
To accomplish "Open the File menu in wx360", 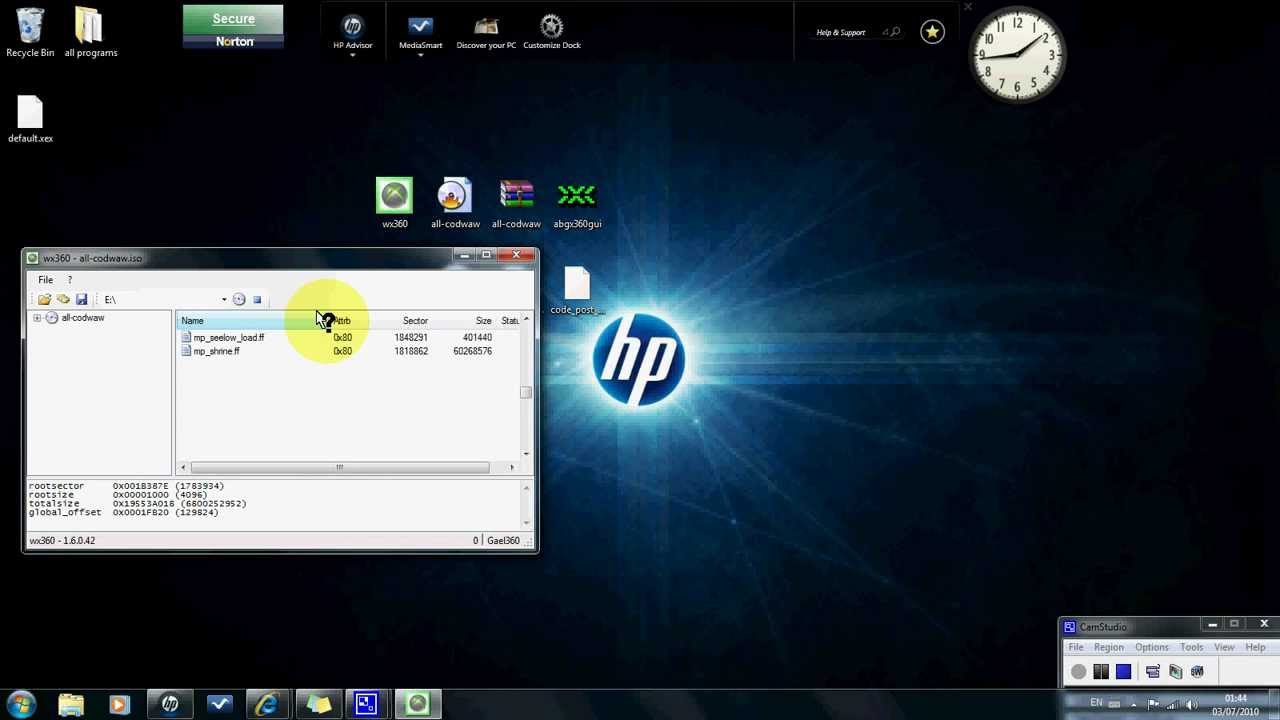I will tap(45, 280).
